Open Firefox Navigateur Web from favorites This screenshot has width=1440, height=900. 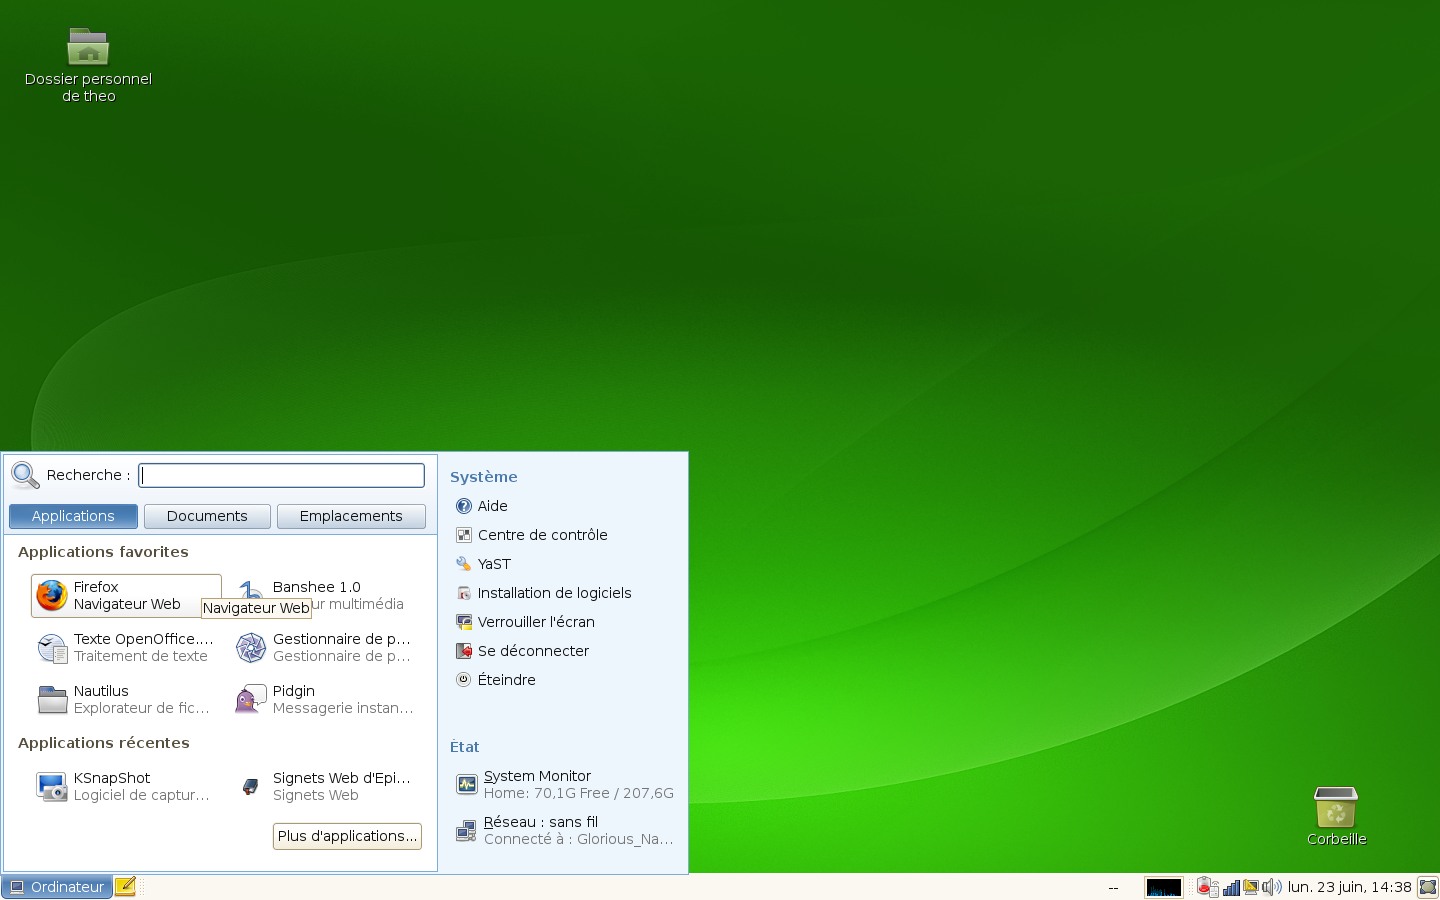126,596
